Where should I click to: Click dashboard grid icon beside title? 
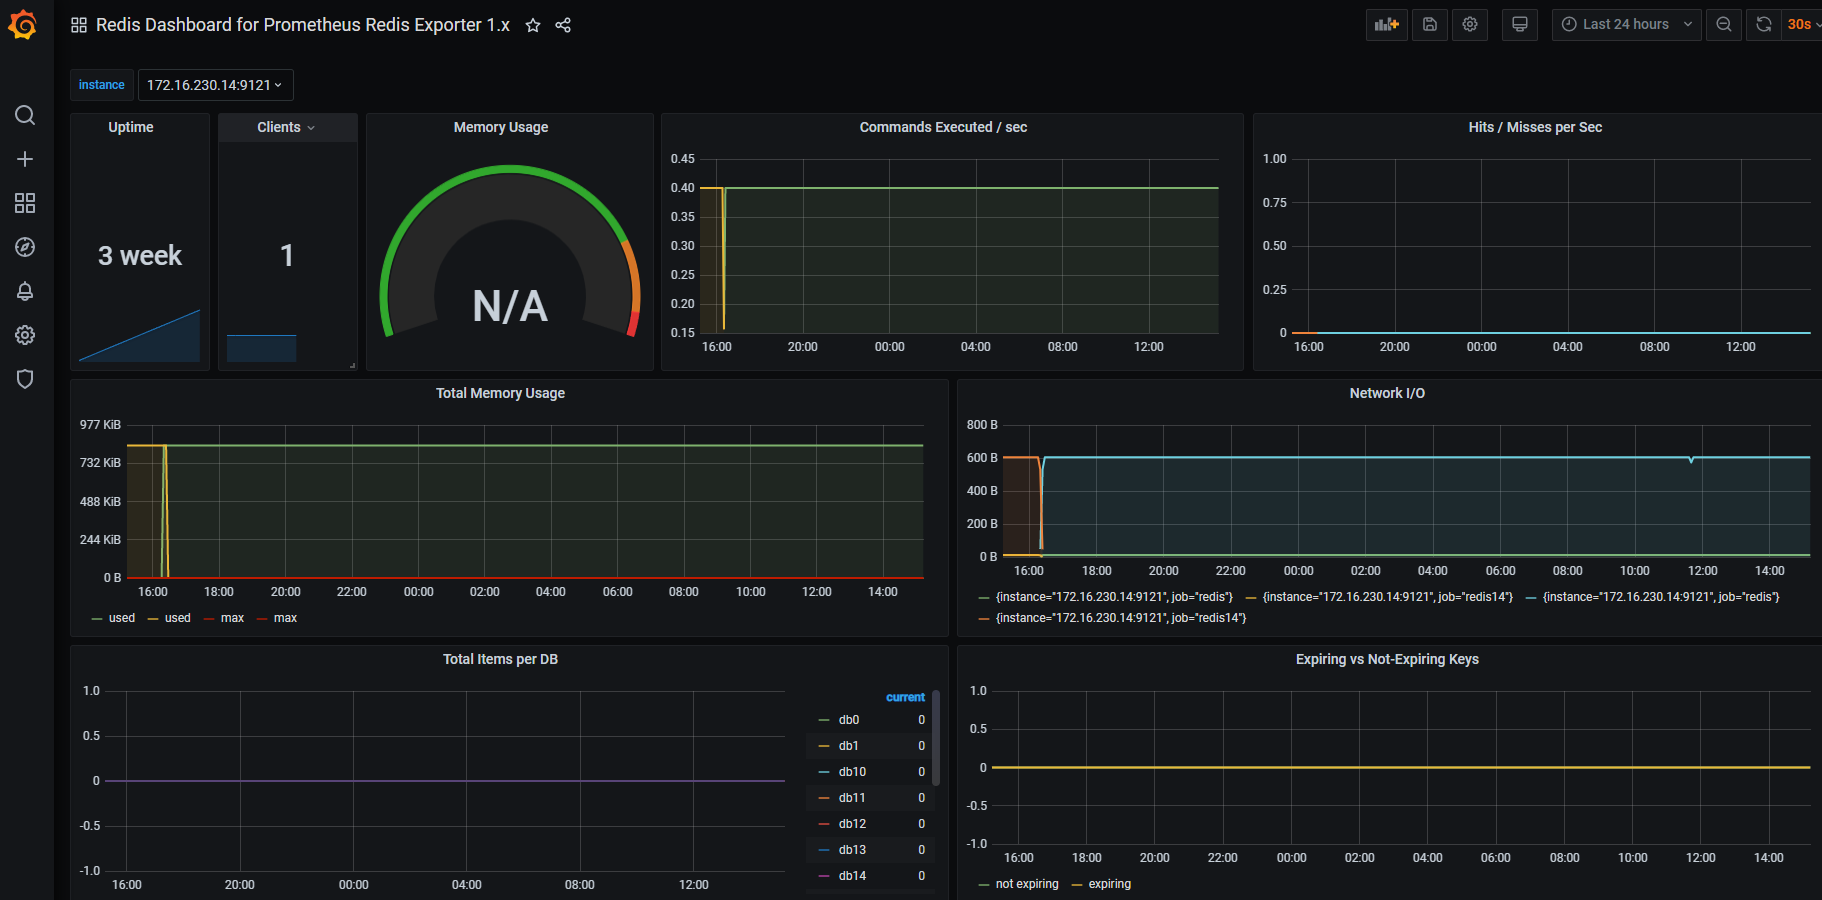click(79, 25)
